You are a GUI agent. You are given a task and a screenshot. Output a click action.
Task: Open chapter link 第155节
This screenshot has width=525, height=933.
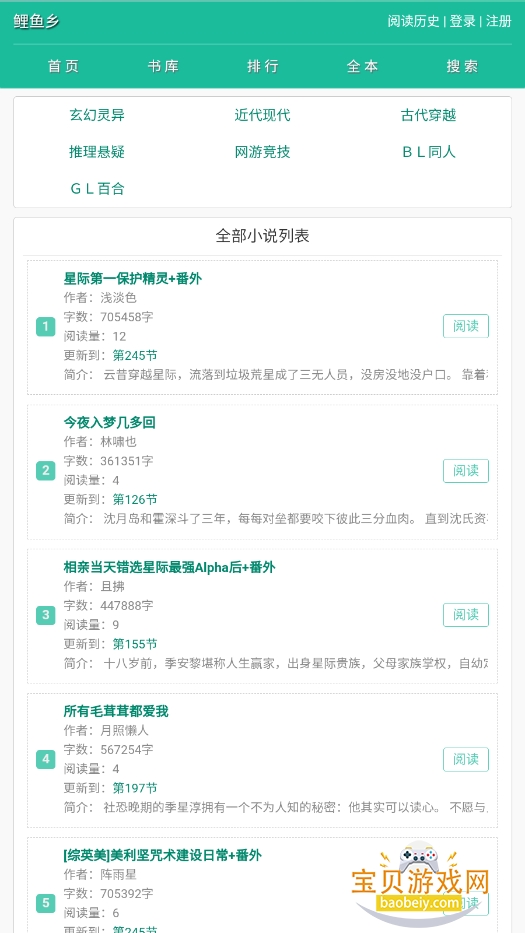135,644
